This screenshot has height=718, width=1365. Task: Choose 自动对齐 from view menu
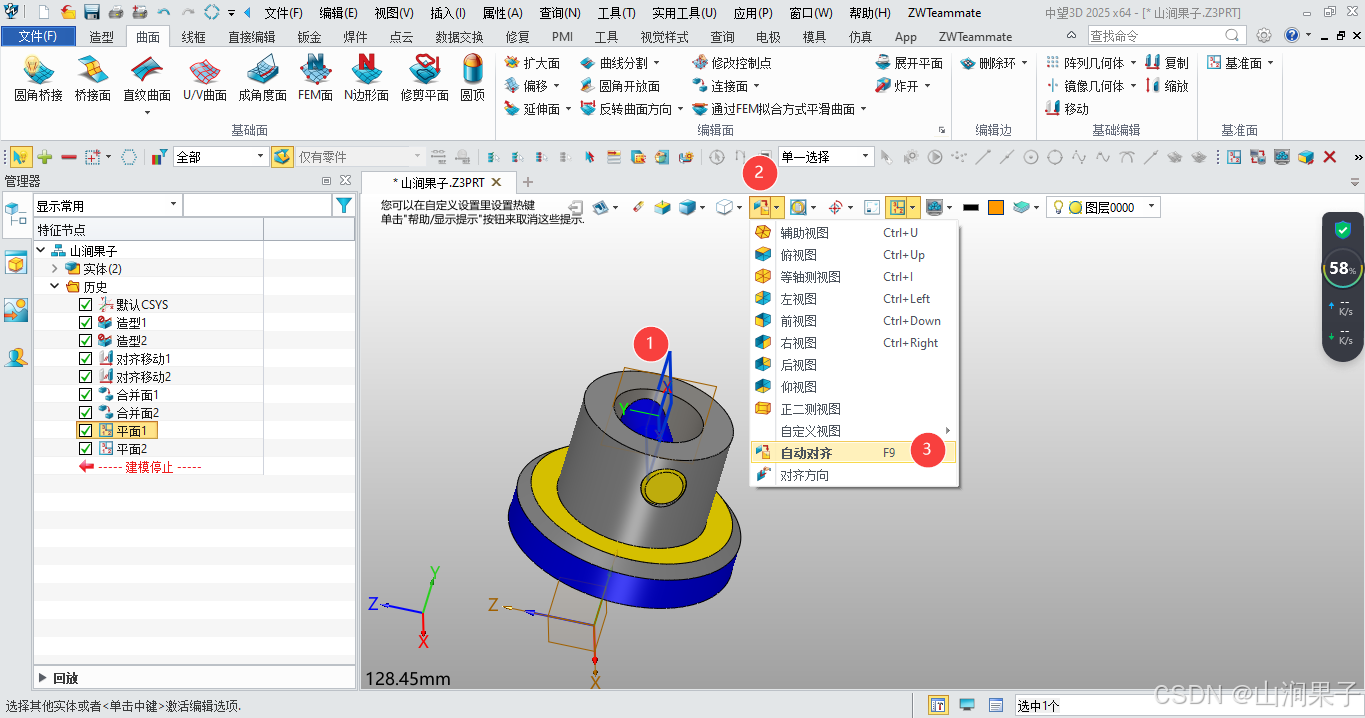(x=853, y=453)
